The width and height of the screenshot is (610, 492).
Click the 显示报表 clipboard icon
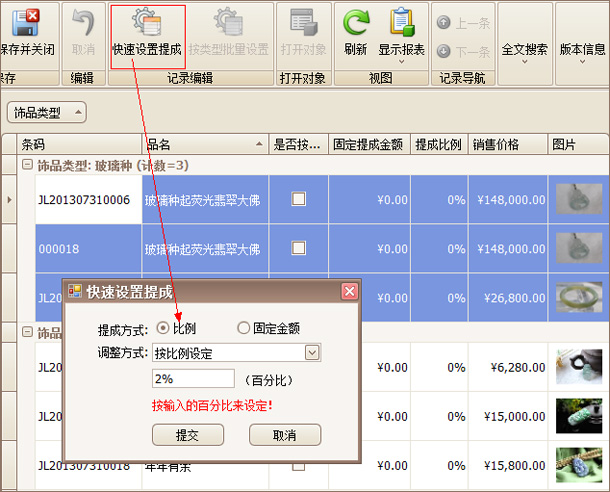pos(402,23)
